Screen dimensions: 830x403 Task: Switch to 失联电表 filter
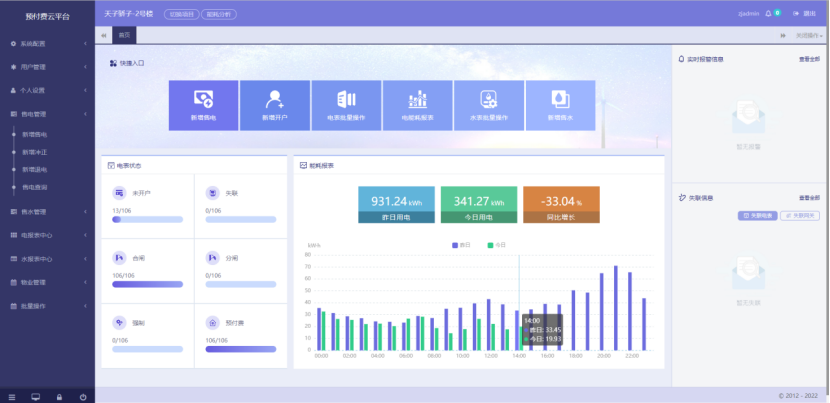(x=757, y=215)
